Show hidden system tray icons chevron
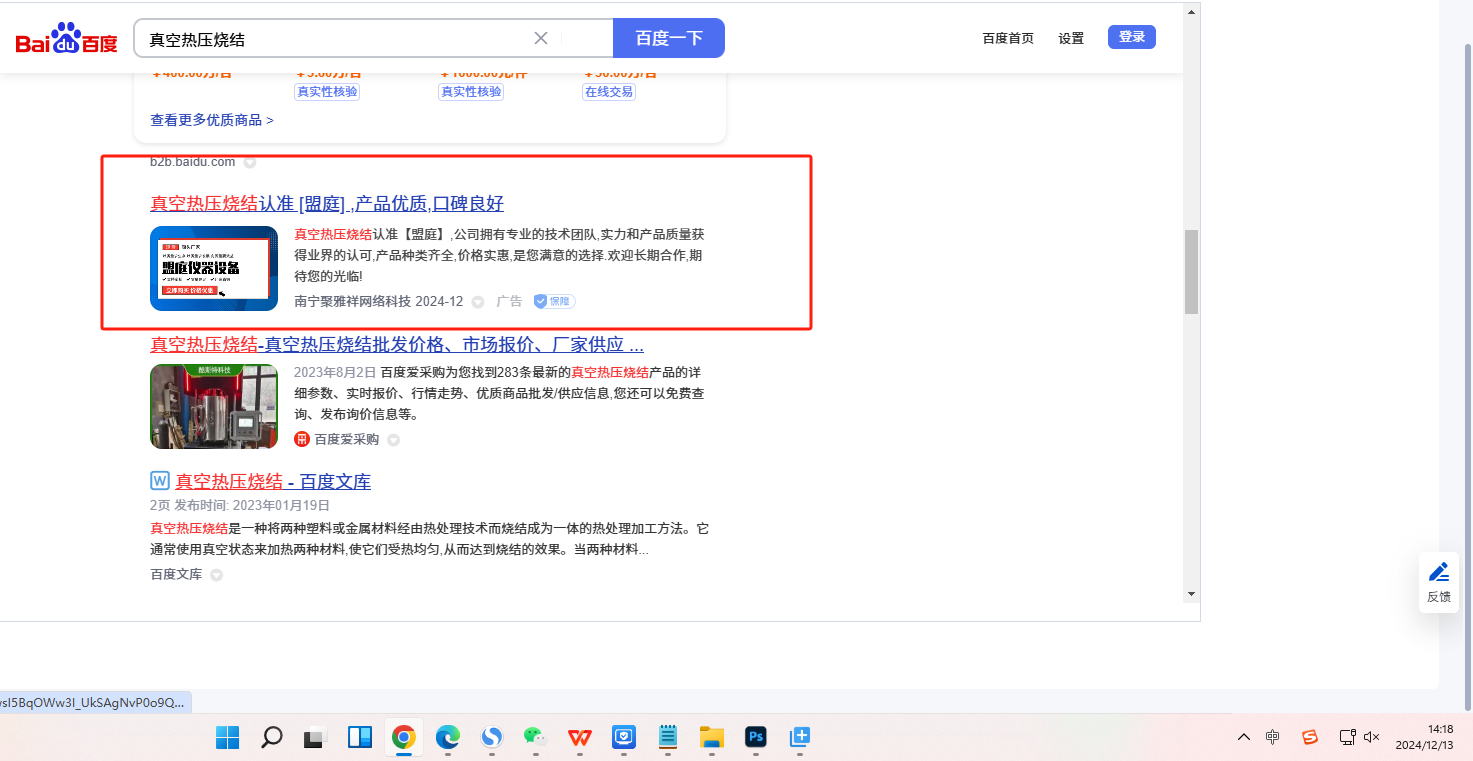The height and width of the screenshot is (761, 1473). 1243,738
